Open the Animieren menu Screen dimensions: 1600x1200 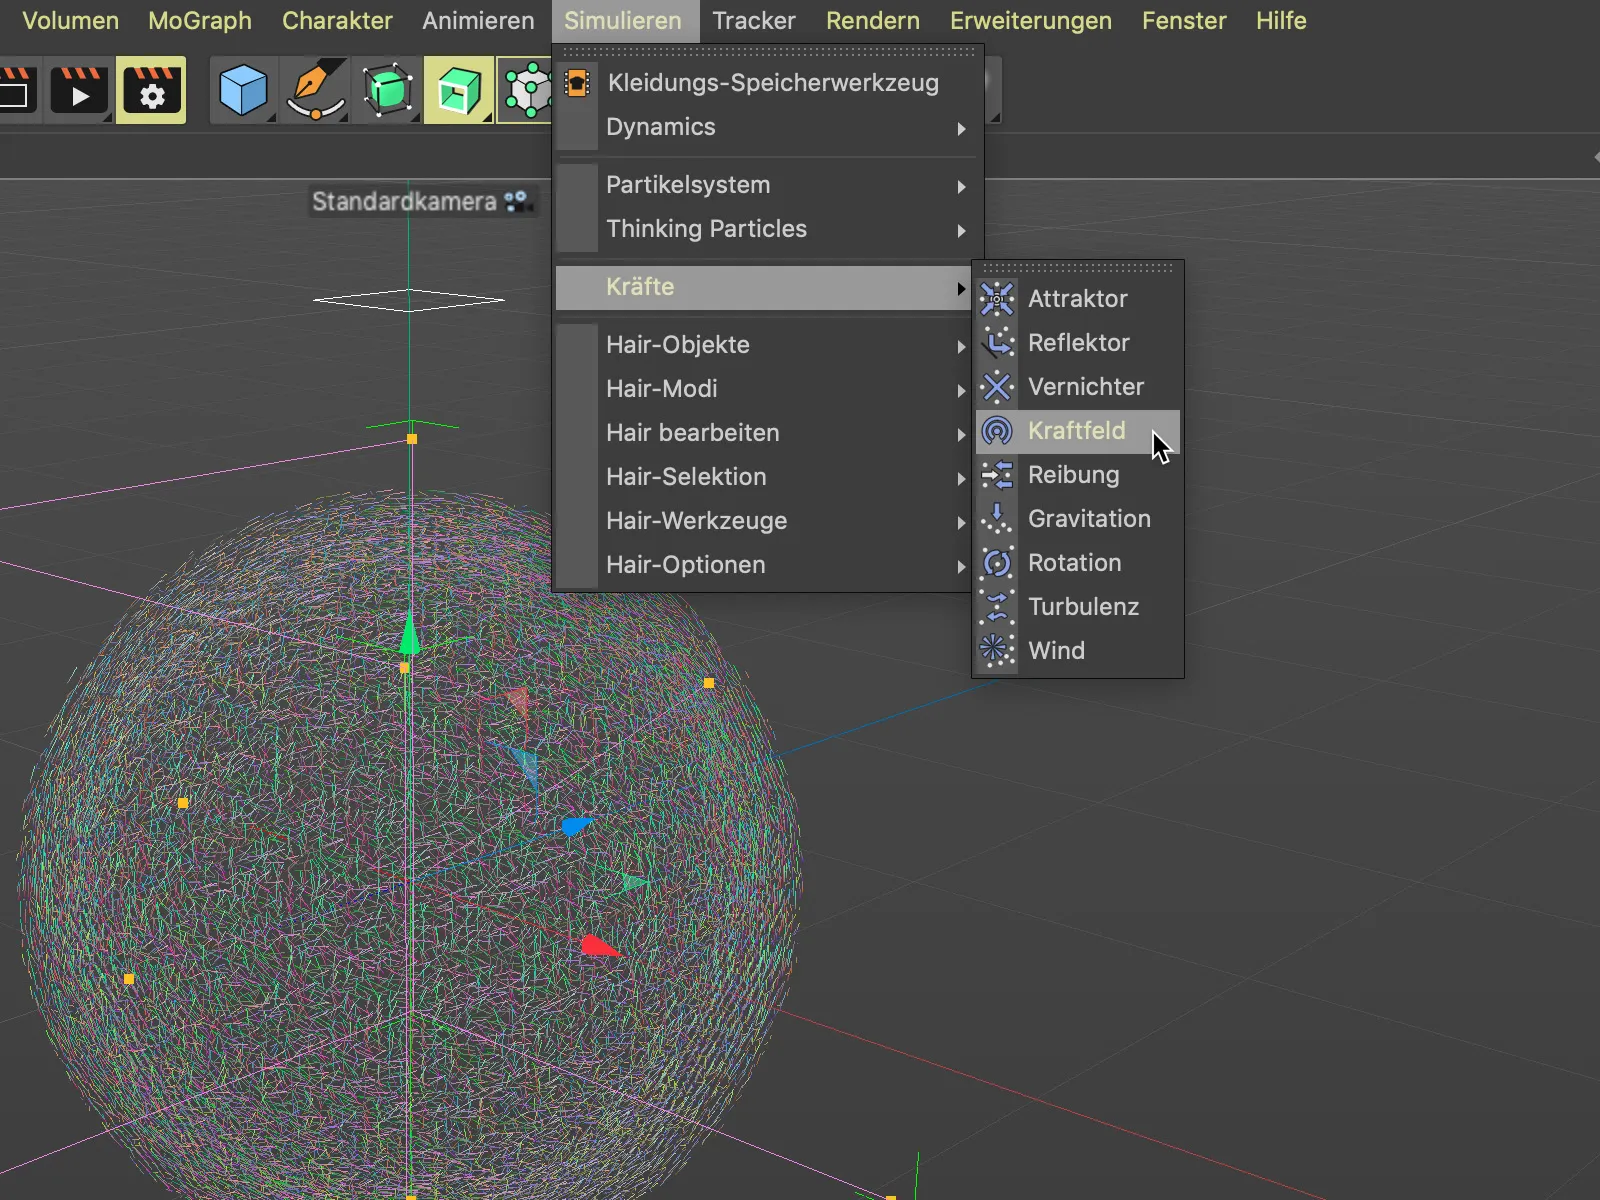pyautogui.click(x=478, y=21)
